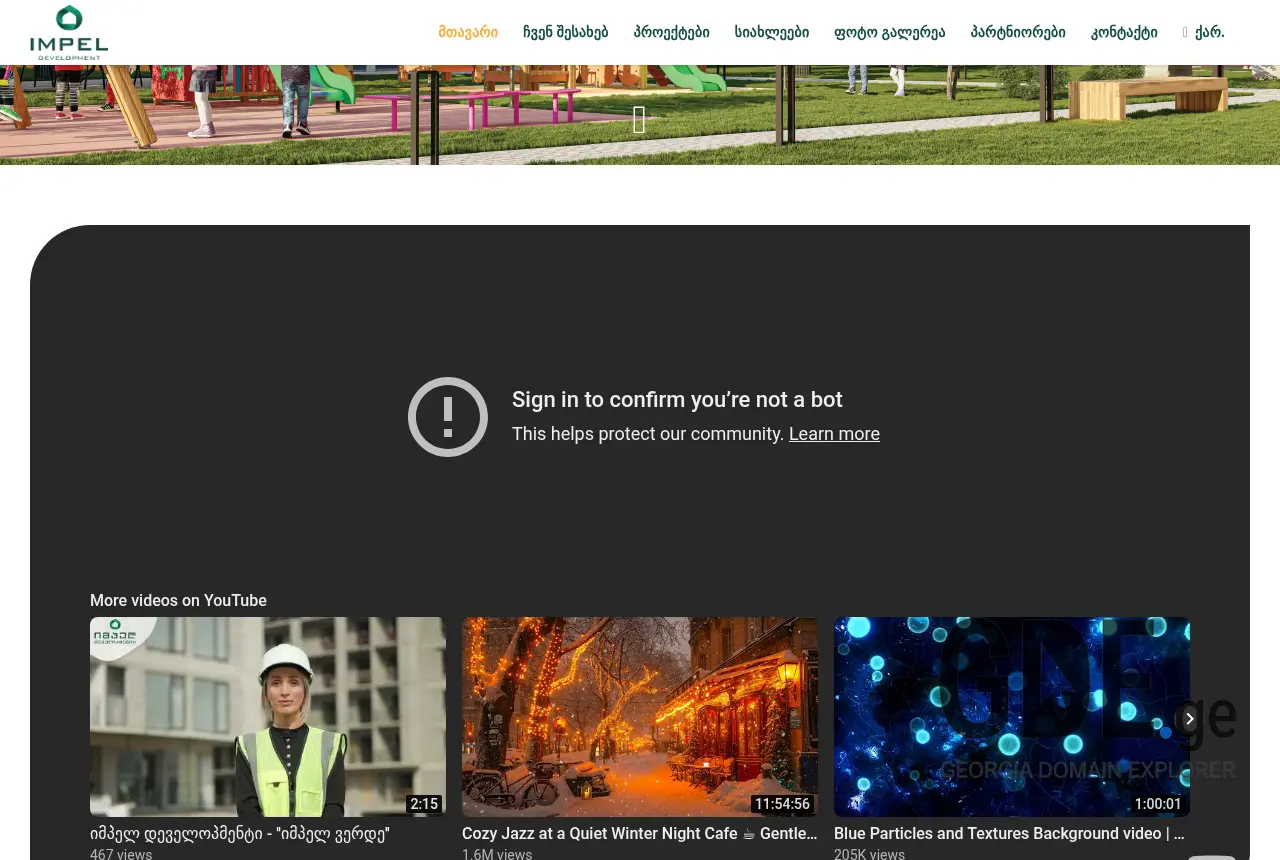Click the snowy cafe video thumbnail
The image size is (1280, 860).
tap(639, 717)
